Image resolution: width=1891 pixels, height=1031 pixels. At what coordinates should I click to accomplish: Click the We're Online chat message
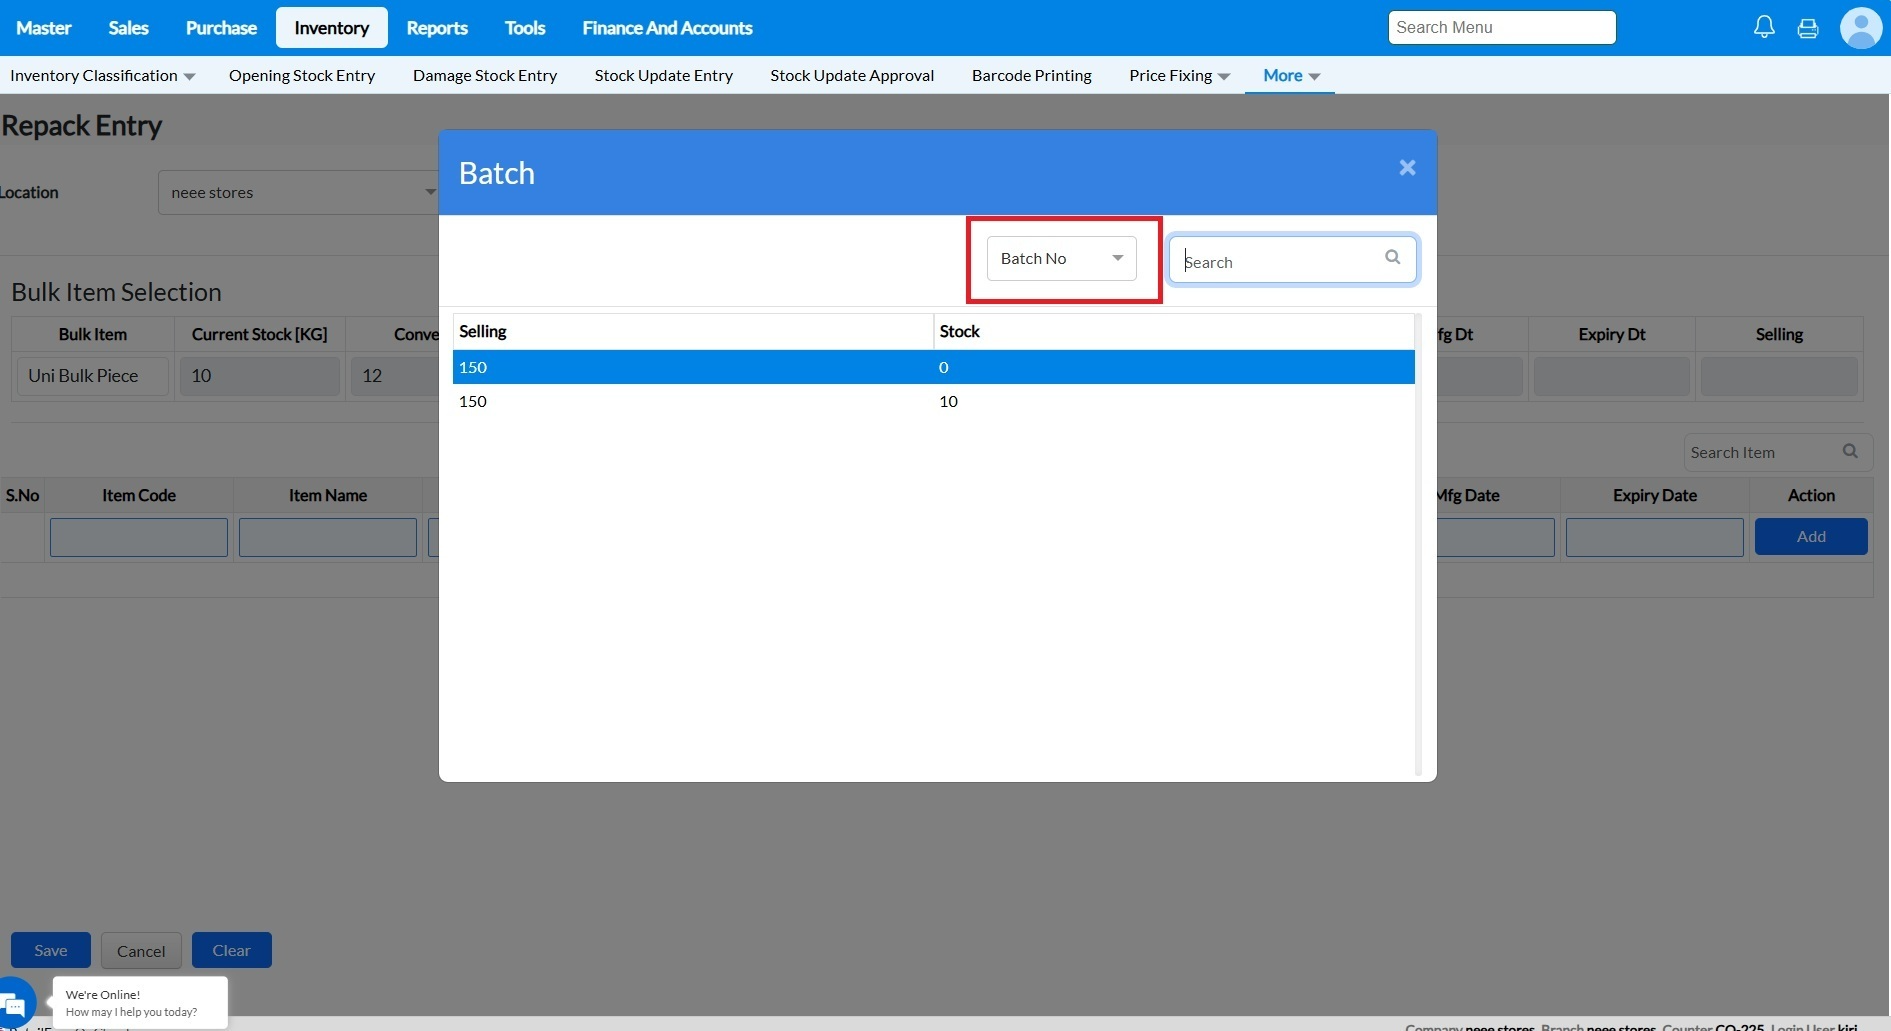[140, 1002]
